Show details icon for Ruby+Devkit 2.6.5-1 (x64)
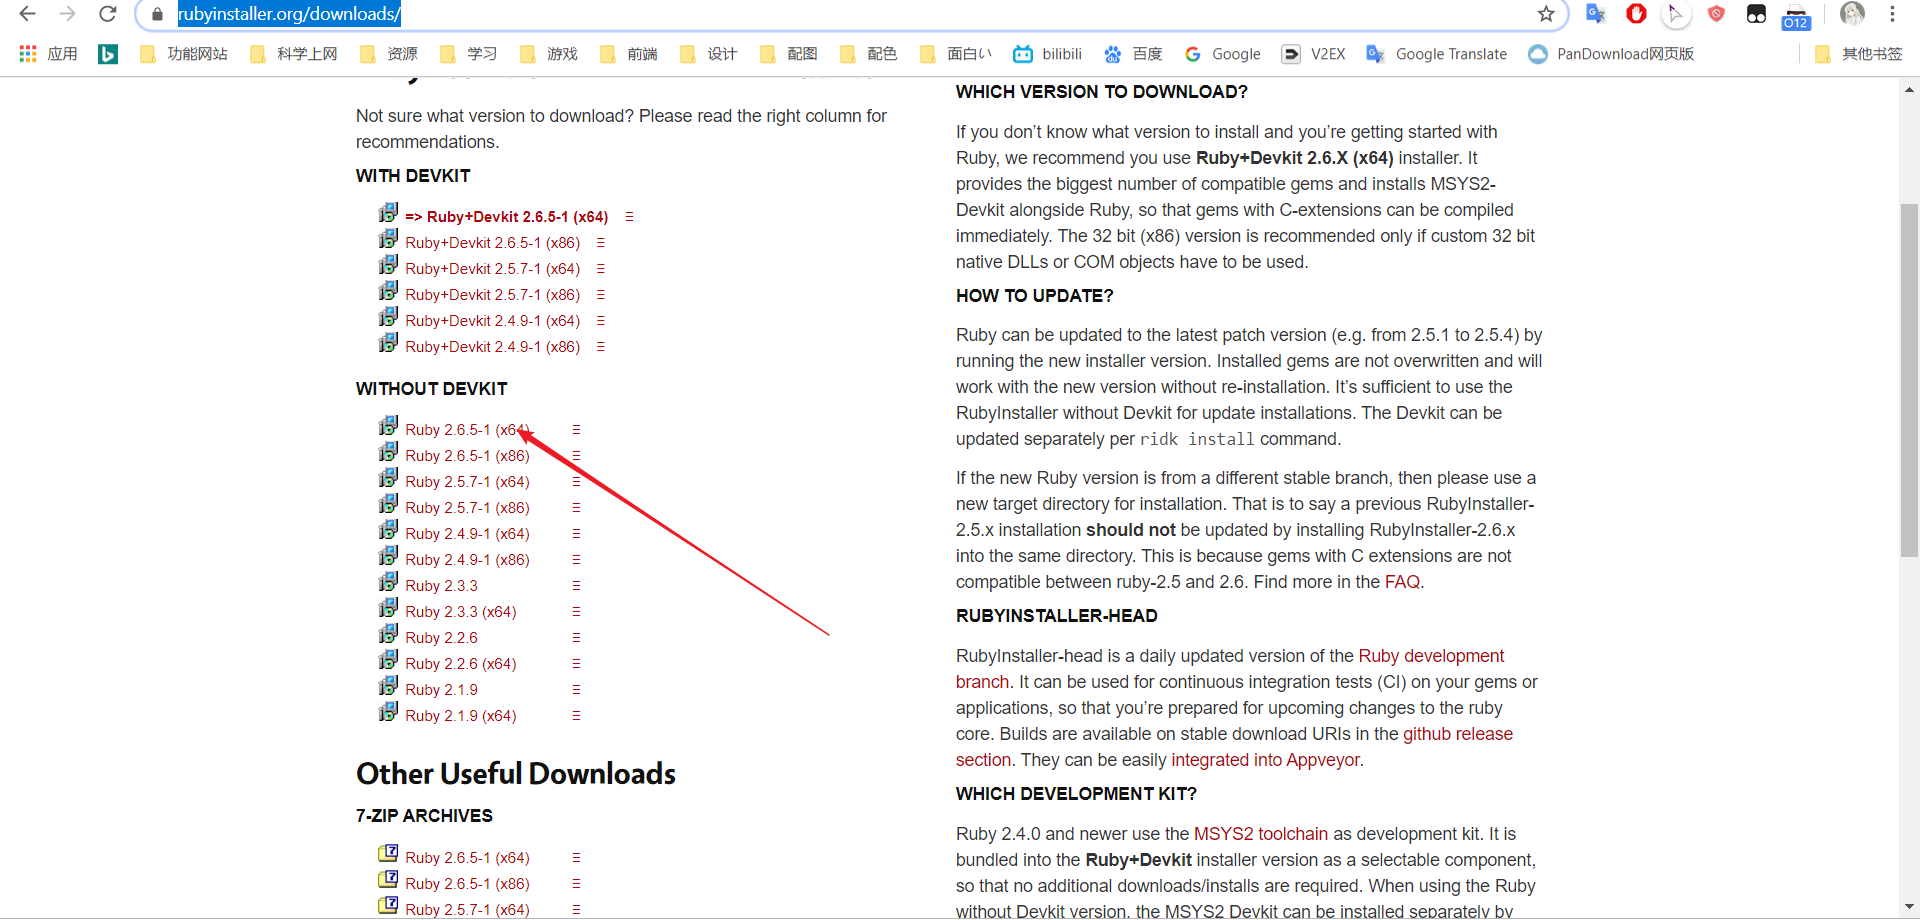This screenshot has height=920, width=1920. point(629,217)
